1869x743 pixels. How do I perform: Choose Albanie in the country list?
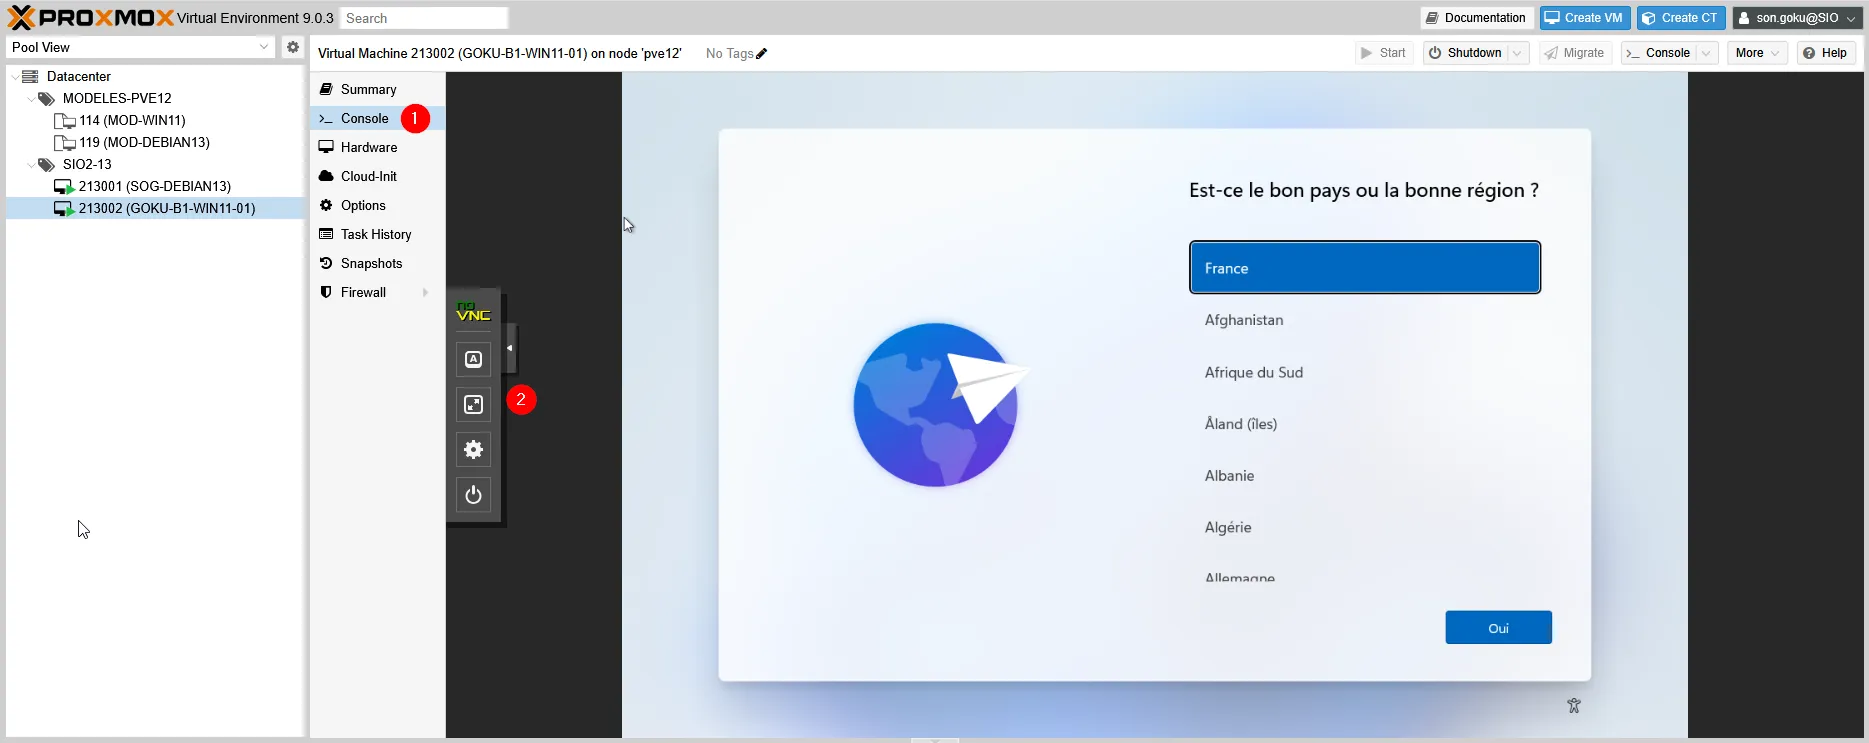1229,476
